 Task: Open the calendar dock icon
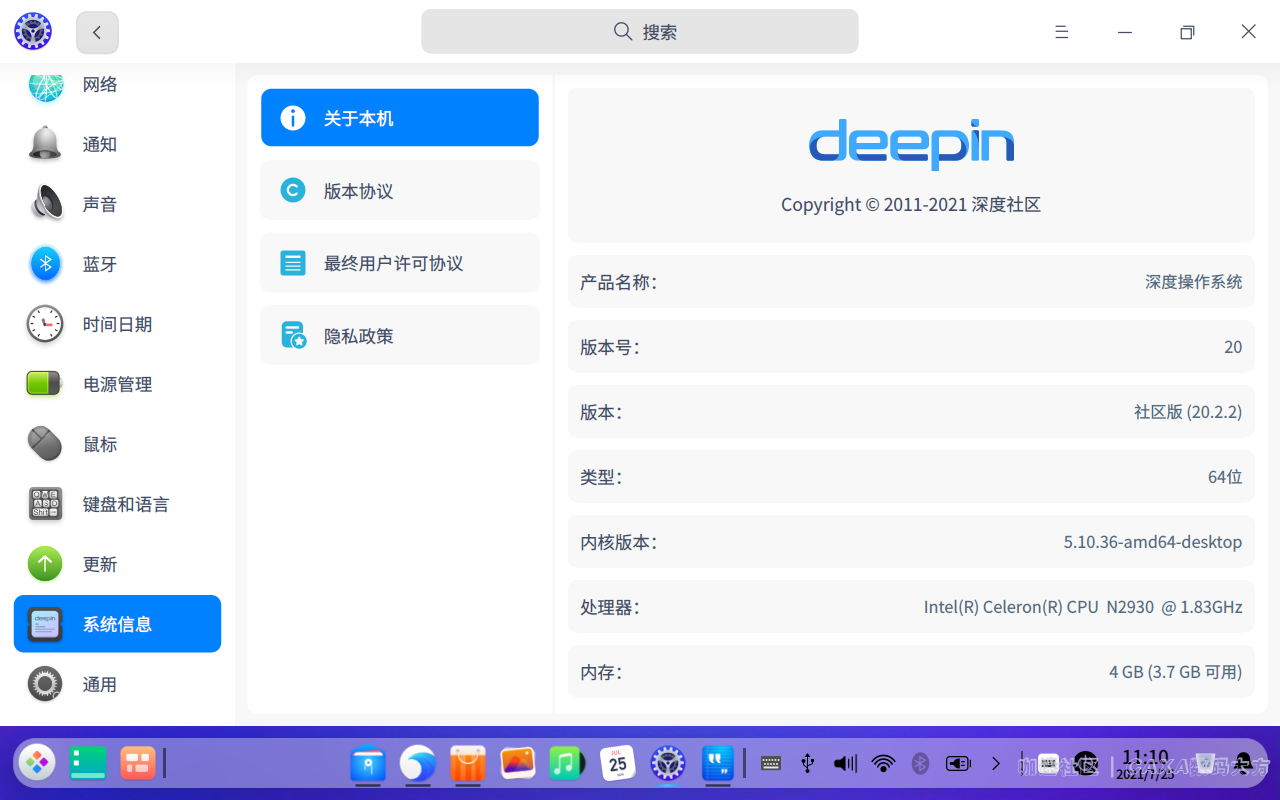pyautogui.click(x=618, y=764)
